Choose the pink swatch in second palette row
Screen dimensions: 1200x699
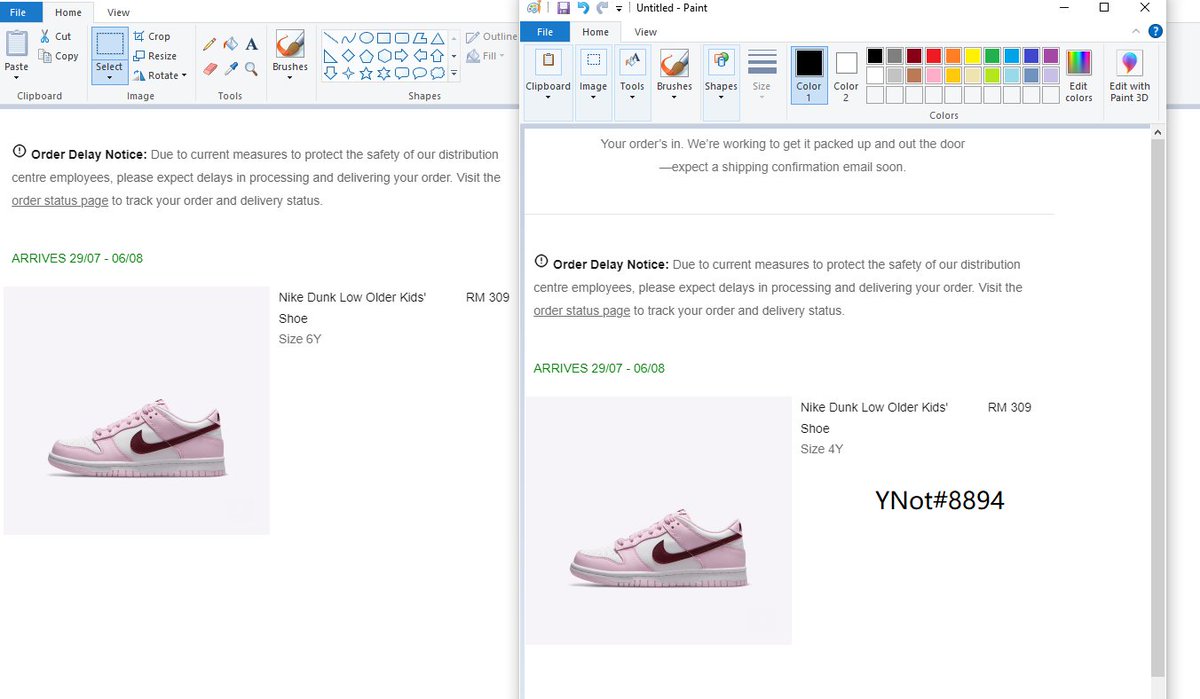[934, 75]
